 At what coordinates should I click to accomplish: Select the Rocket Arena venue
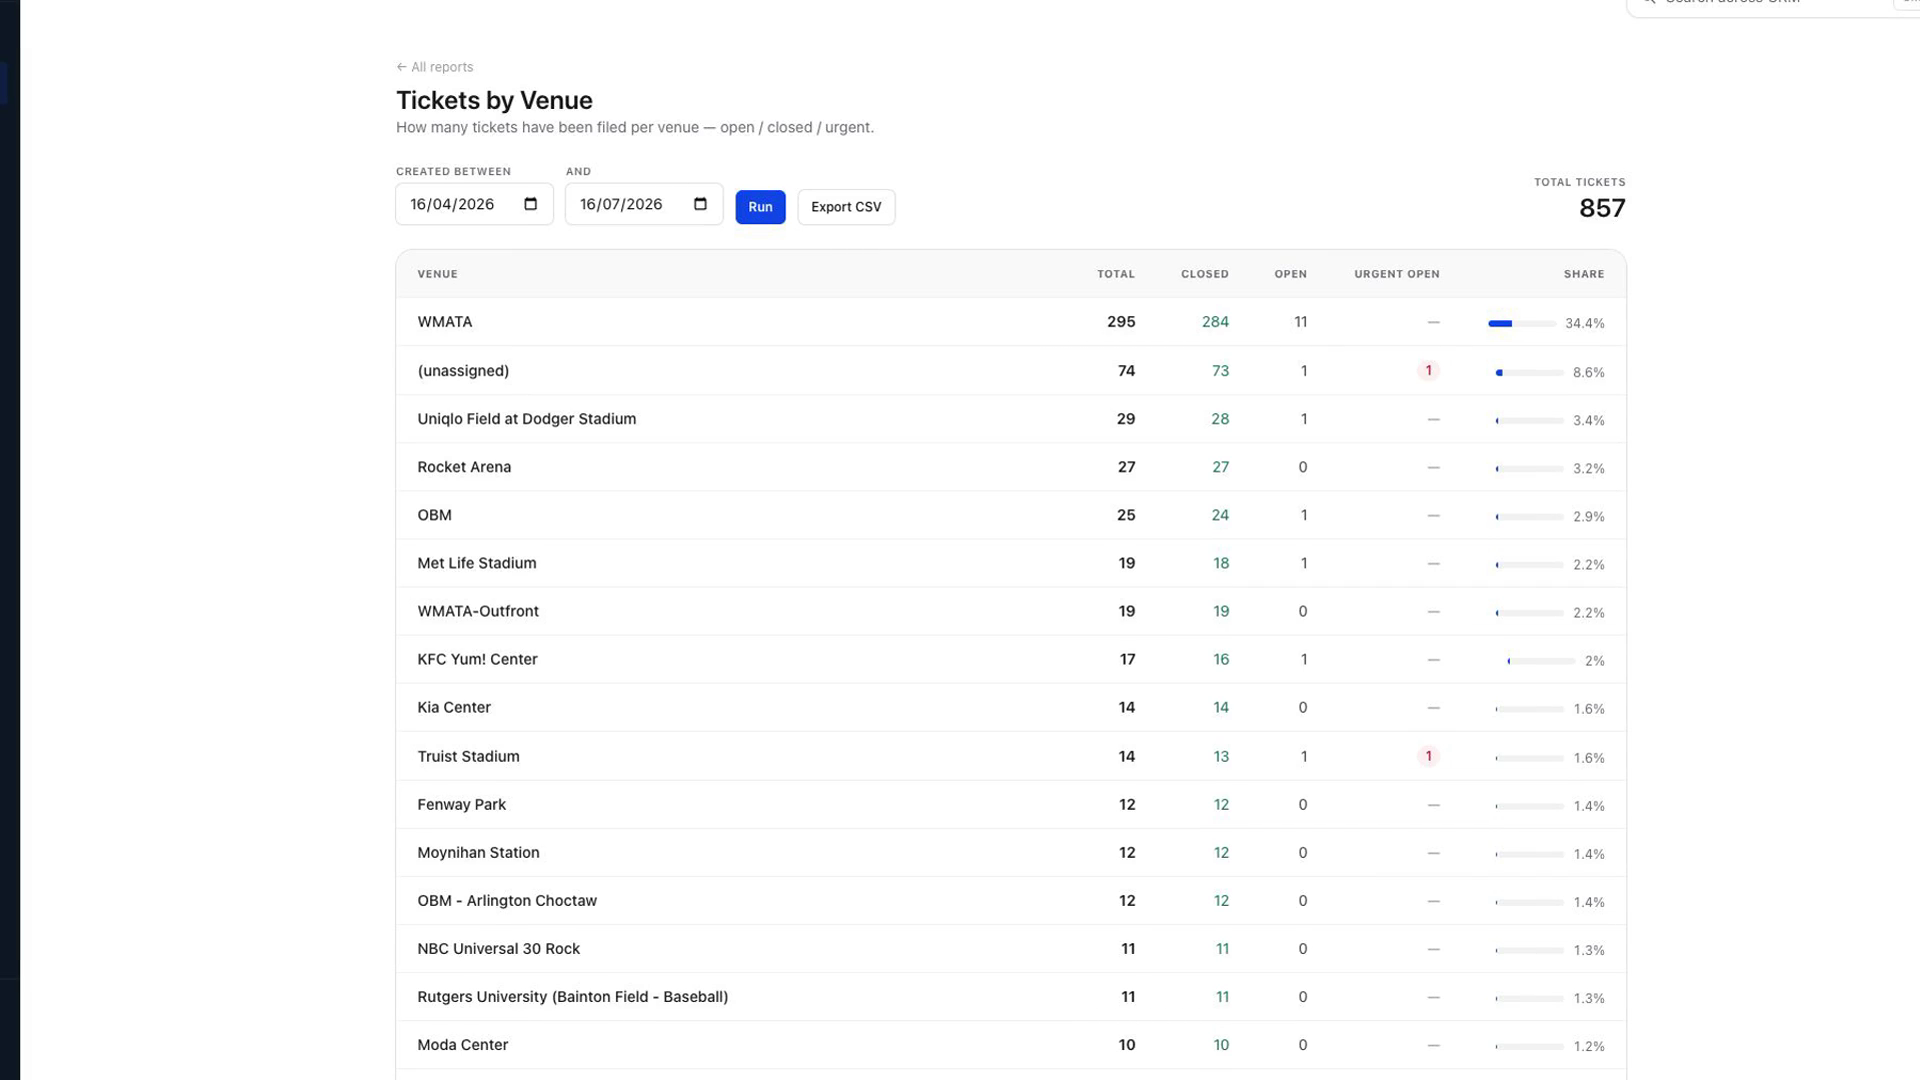click(464, 467)
